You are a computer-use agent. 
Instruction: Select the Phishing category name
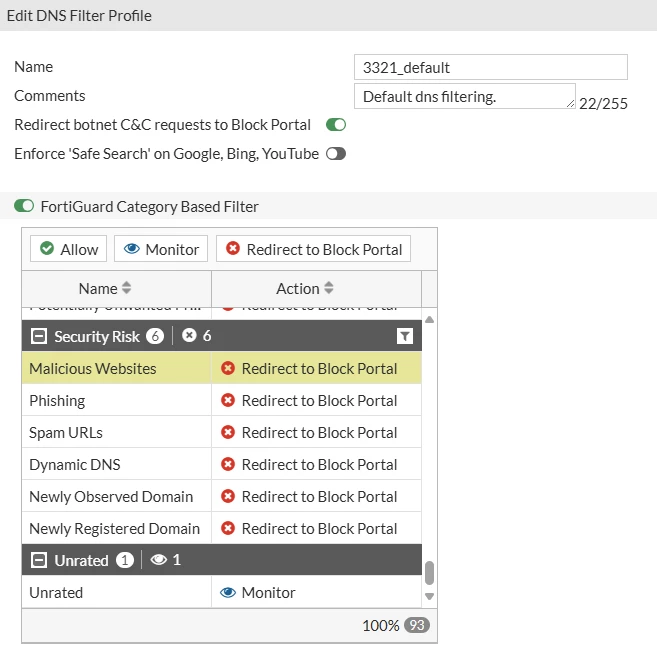pos(57,401)
